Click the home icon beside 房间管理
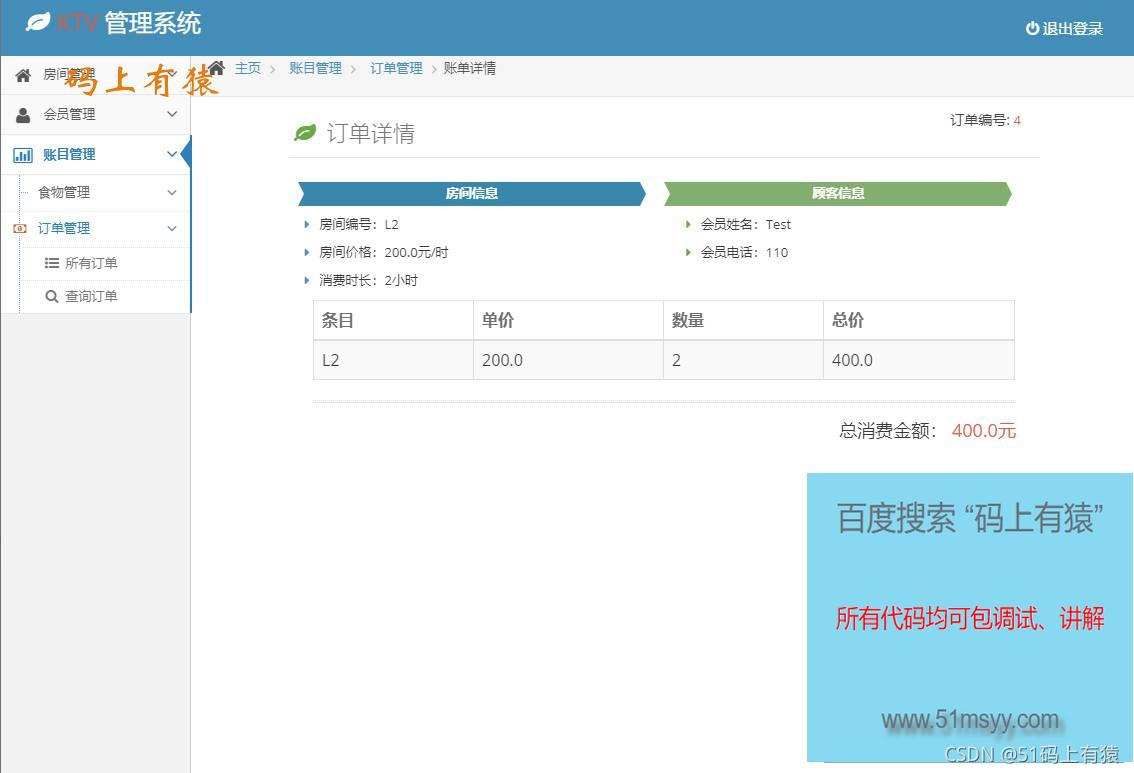 click(x=22, y=74)
